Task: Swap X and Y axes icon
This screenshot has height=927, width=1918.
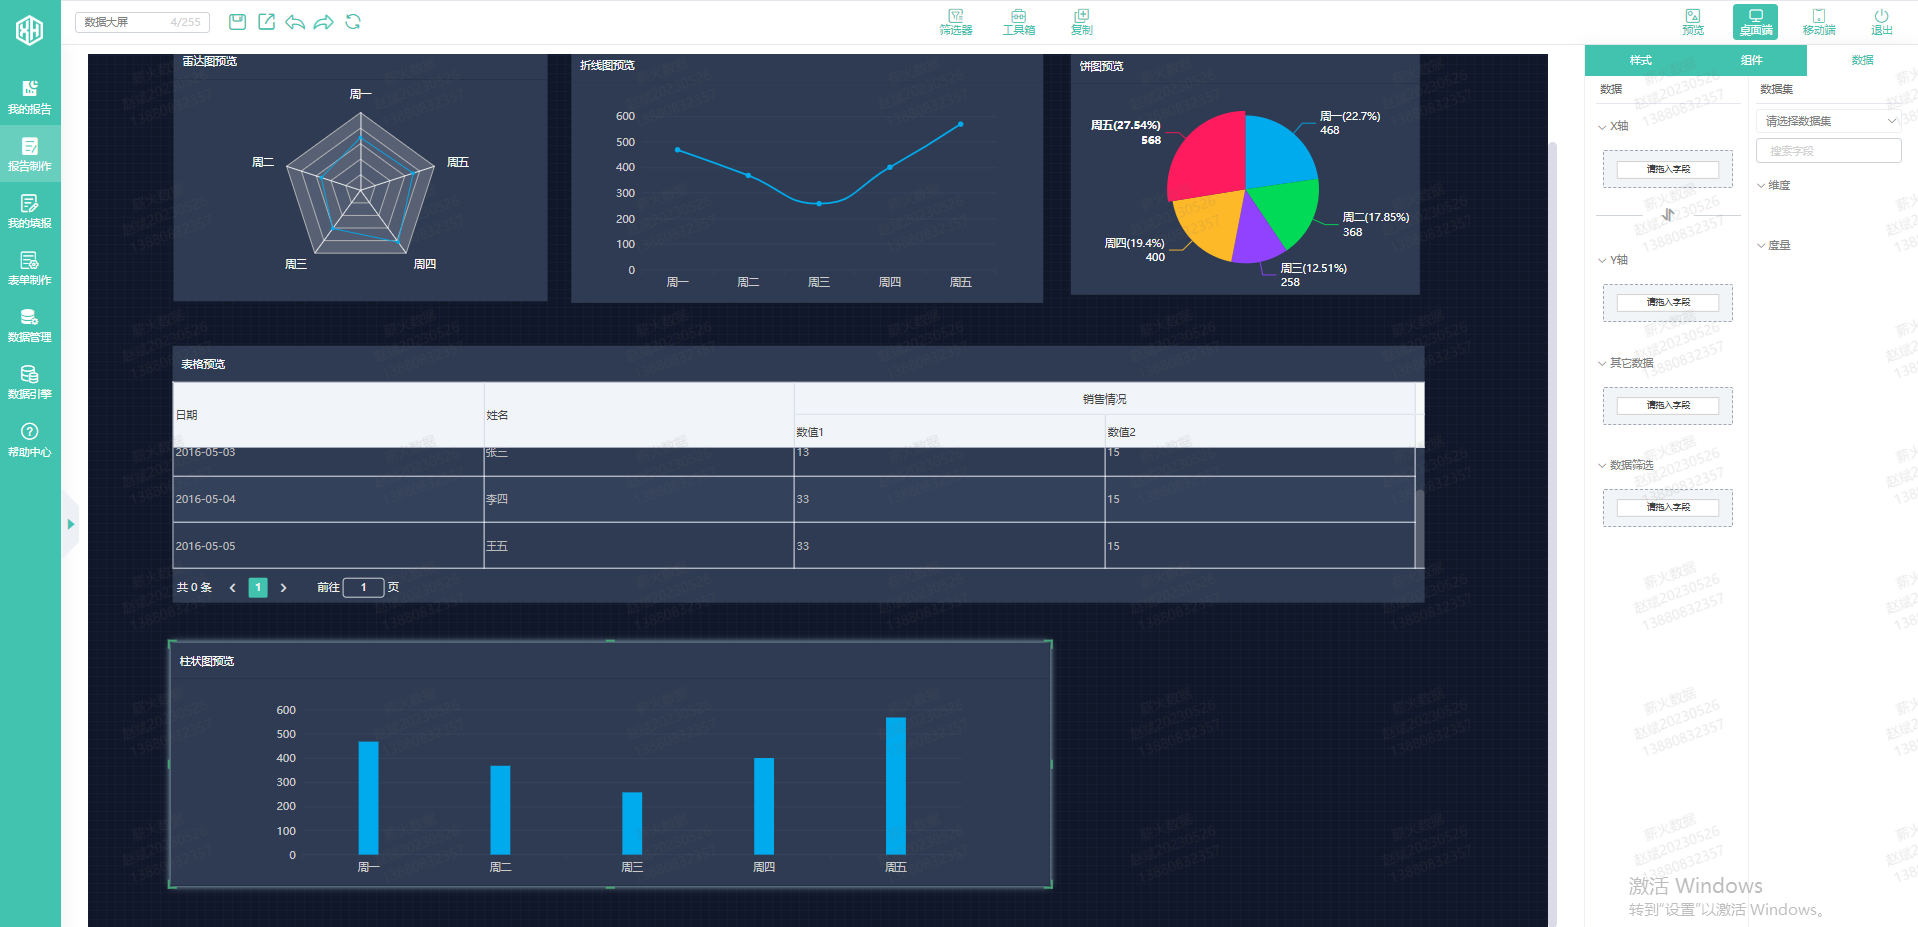Action: tap(1668, 215)
